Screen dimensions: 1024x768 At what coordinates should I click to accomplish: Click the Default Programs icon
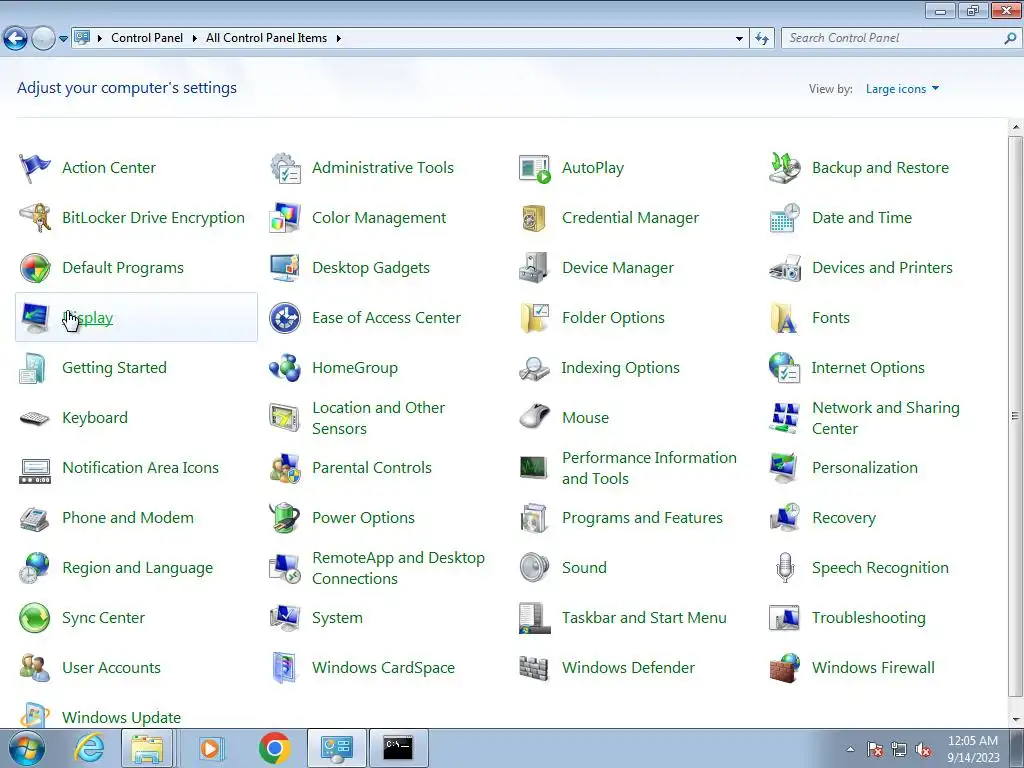point(35,268)
